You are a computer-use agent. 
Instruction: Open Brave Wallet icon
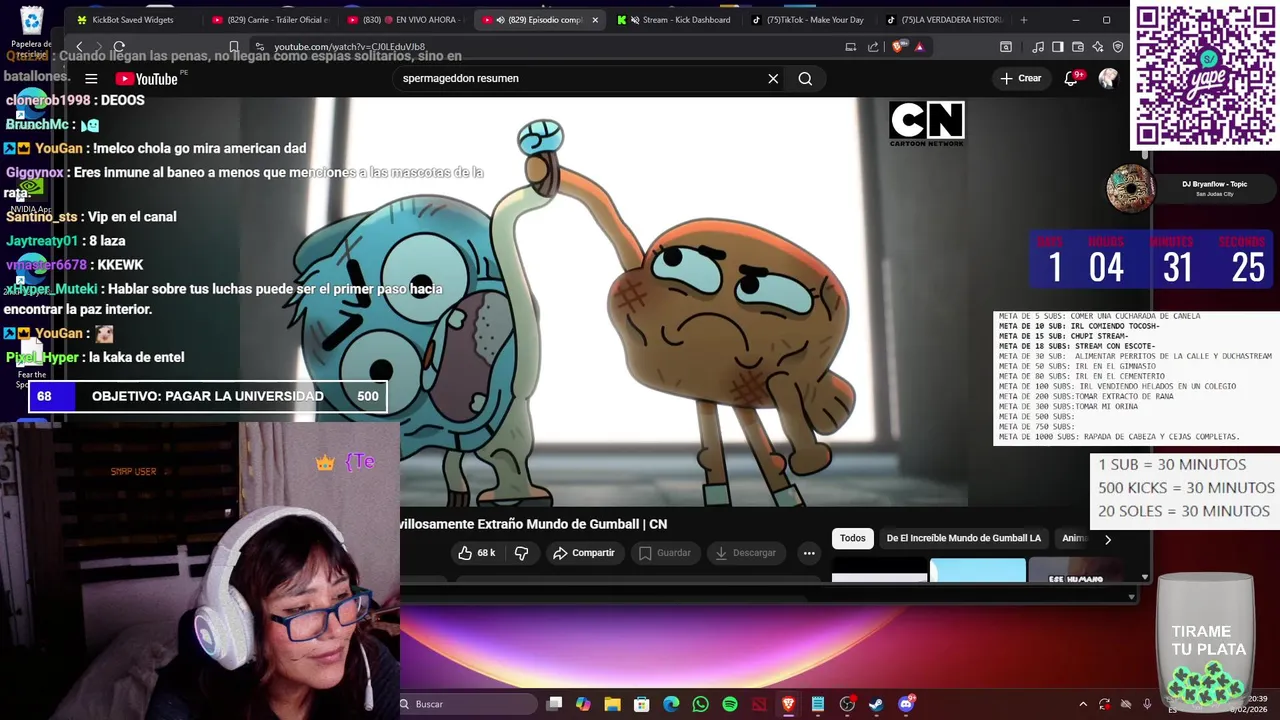1078,47
